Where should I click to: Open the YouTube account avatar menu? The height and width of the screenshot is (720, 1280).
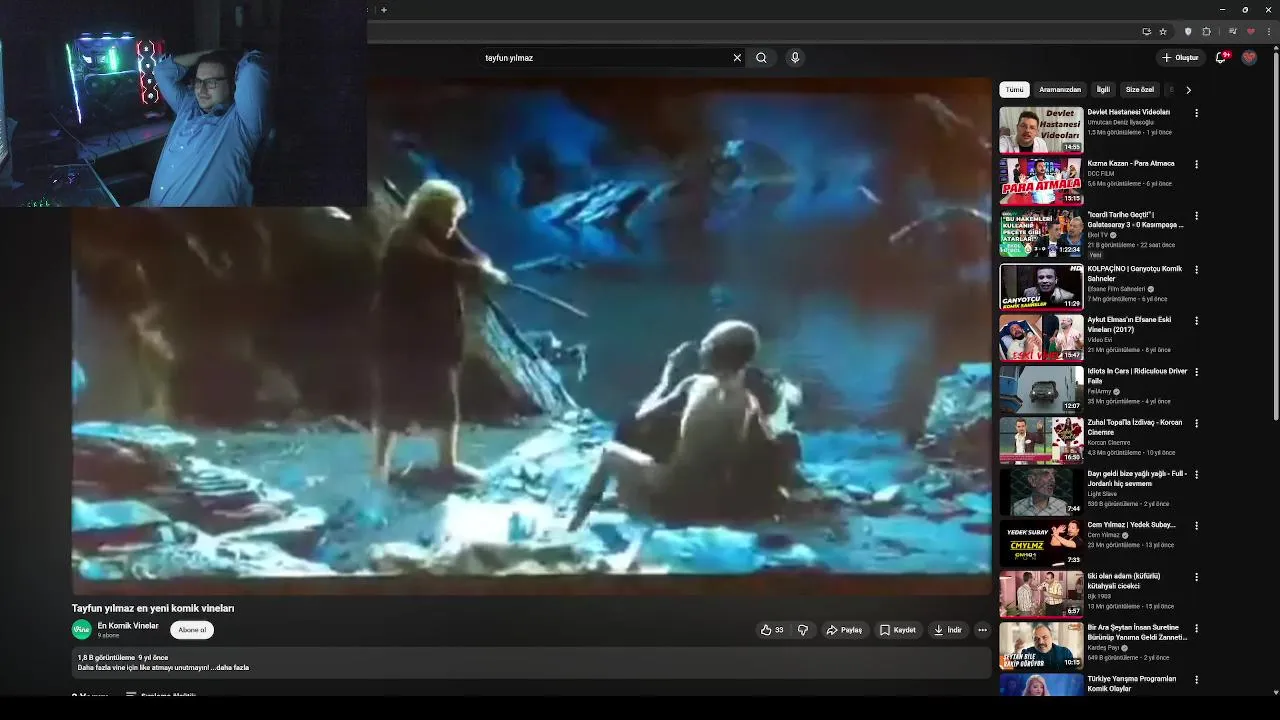pyautogui.click(x=1249, y=58)
